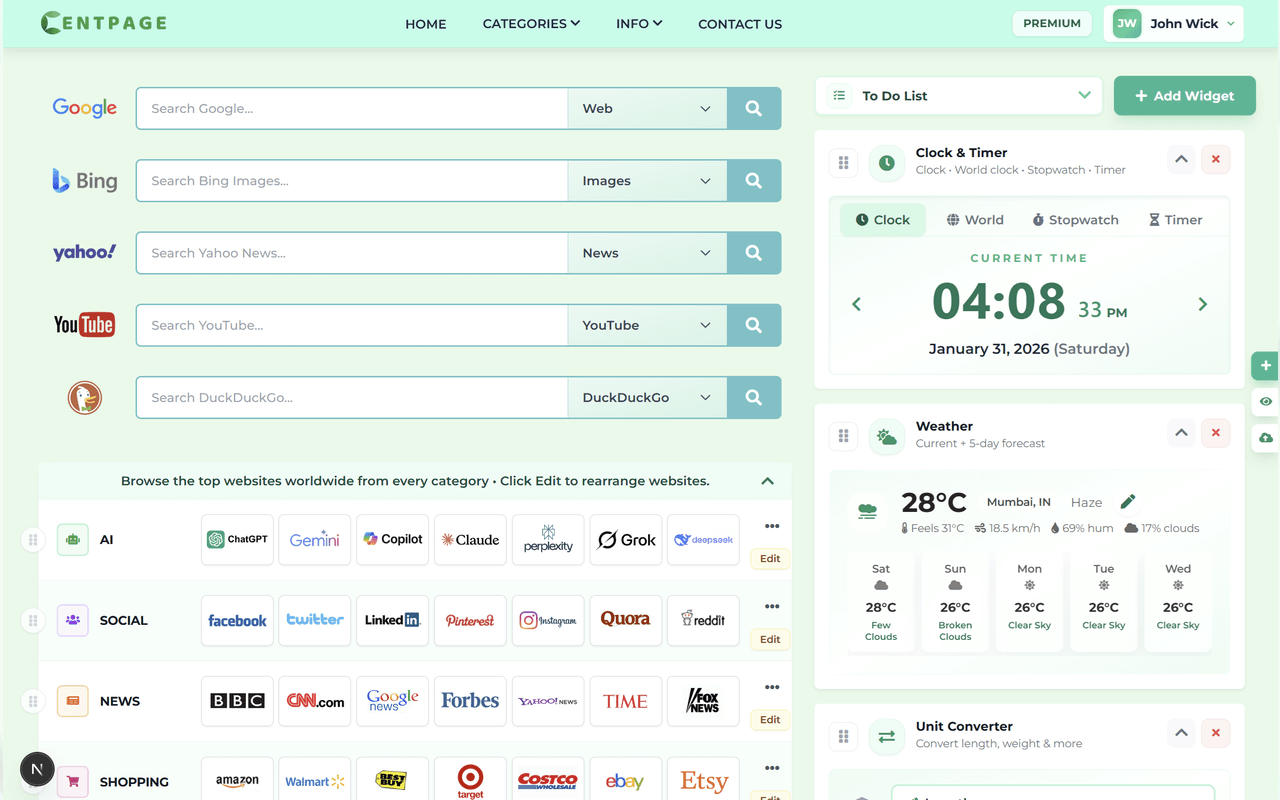Click the Clock & Timer widget clock icon

tap(886, 162)
